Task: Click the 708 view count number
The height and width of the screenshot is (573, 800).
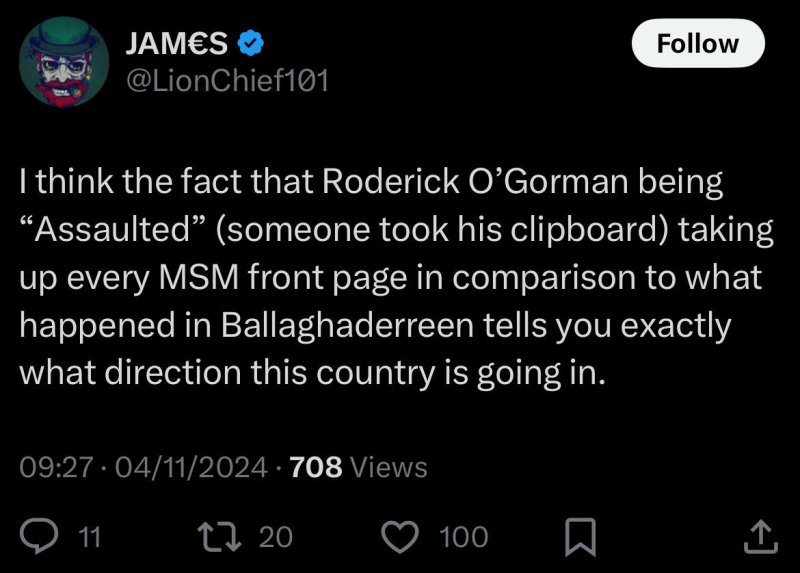Action: point(315,466)
